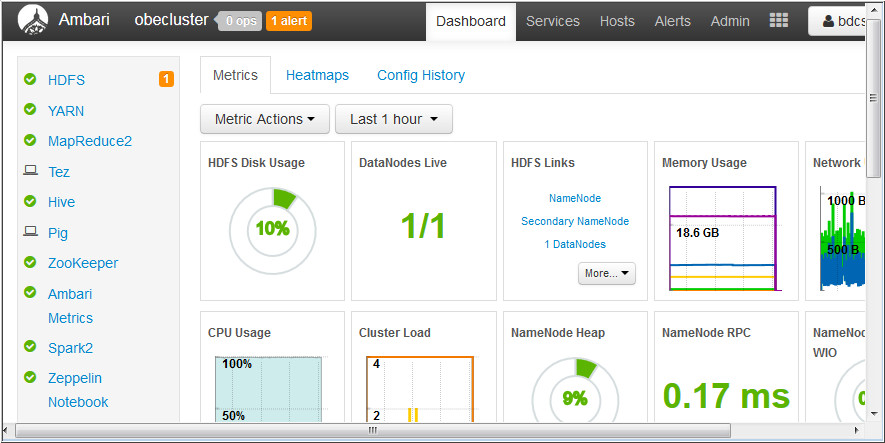Image resolution: width=885 pixels, height=443 pixels.
Task: Click the horizontal scrollbar right arrow
Action: 857,430
